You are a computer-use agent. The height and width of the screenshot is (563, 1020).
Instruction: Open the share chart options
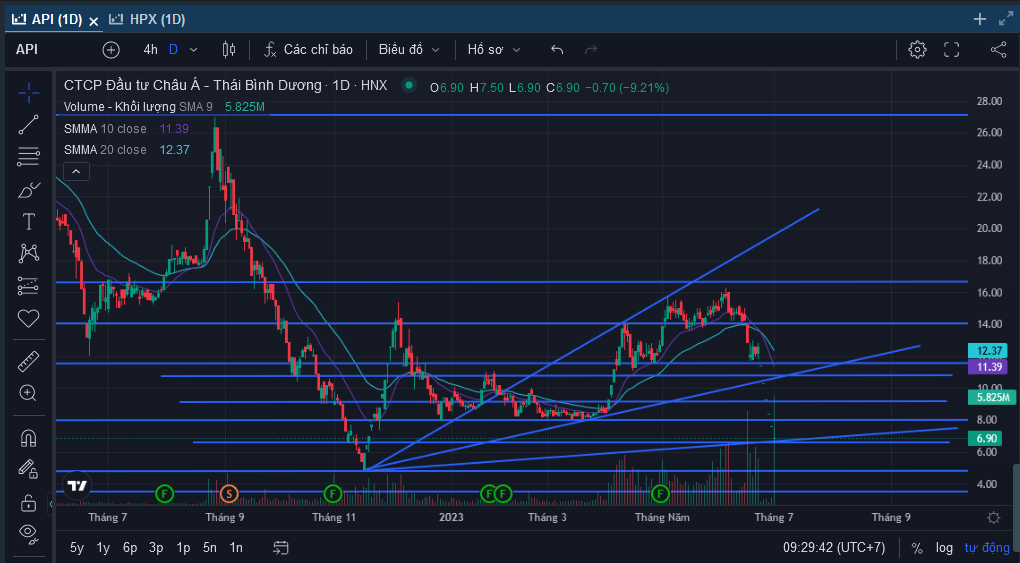point(999,49)
